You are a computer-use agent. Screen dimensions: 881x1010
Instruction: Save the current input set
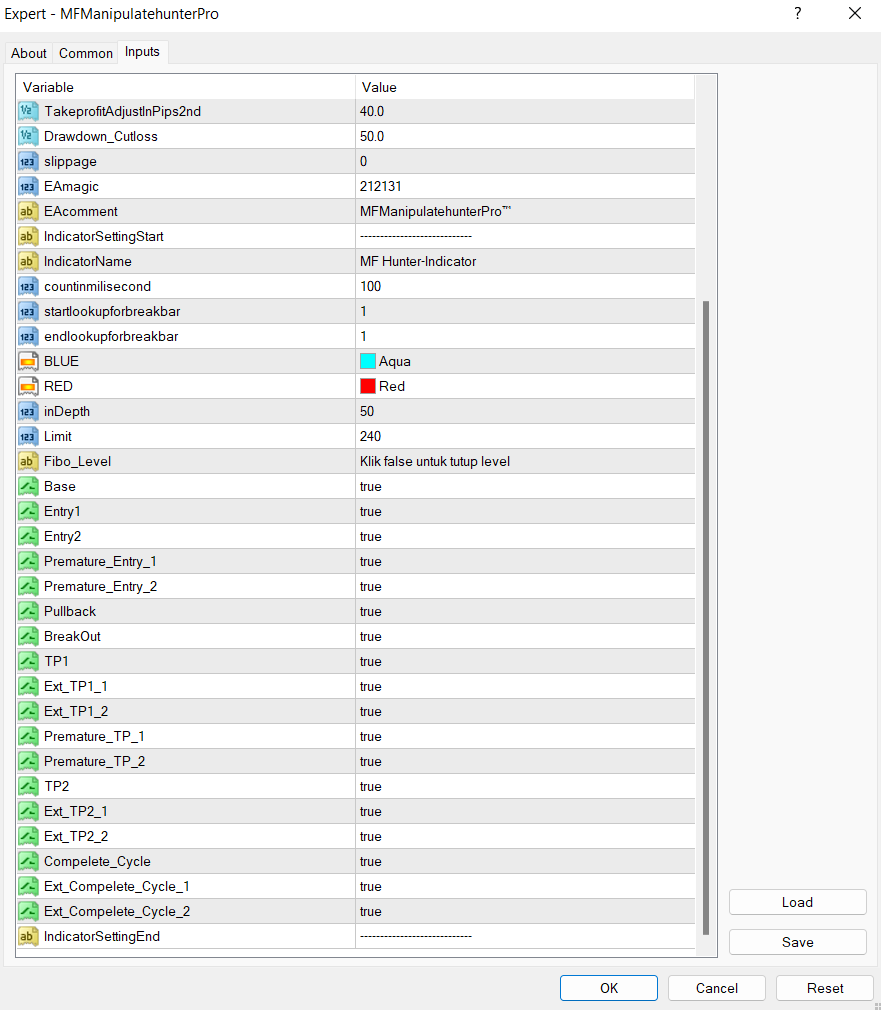point(797,942)
